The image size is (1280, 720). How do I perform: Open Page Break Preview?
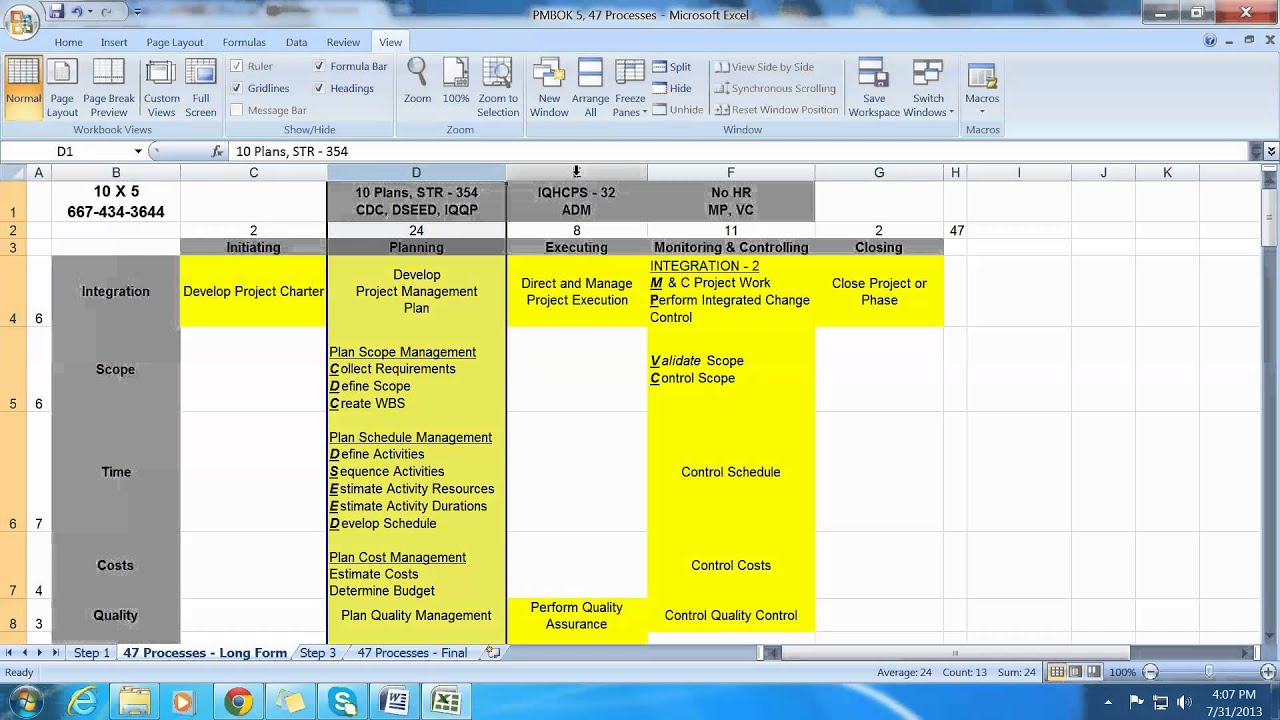(108, 87)
